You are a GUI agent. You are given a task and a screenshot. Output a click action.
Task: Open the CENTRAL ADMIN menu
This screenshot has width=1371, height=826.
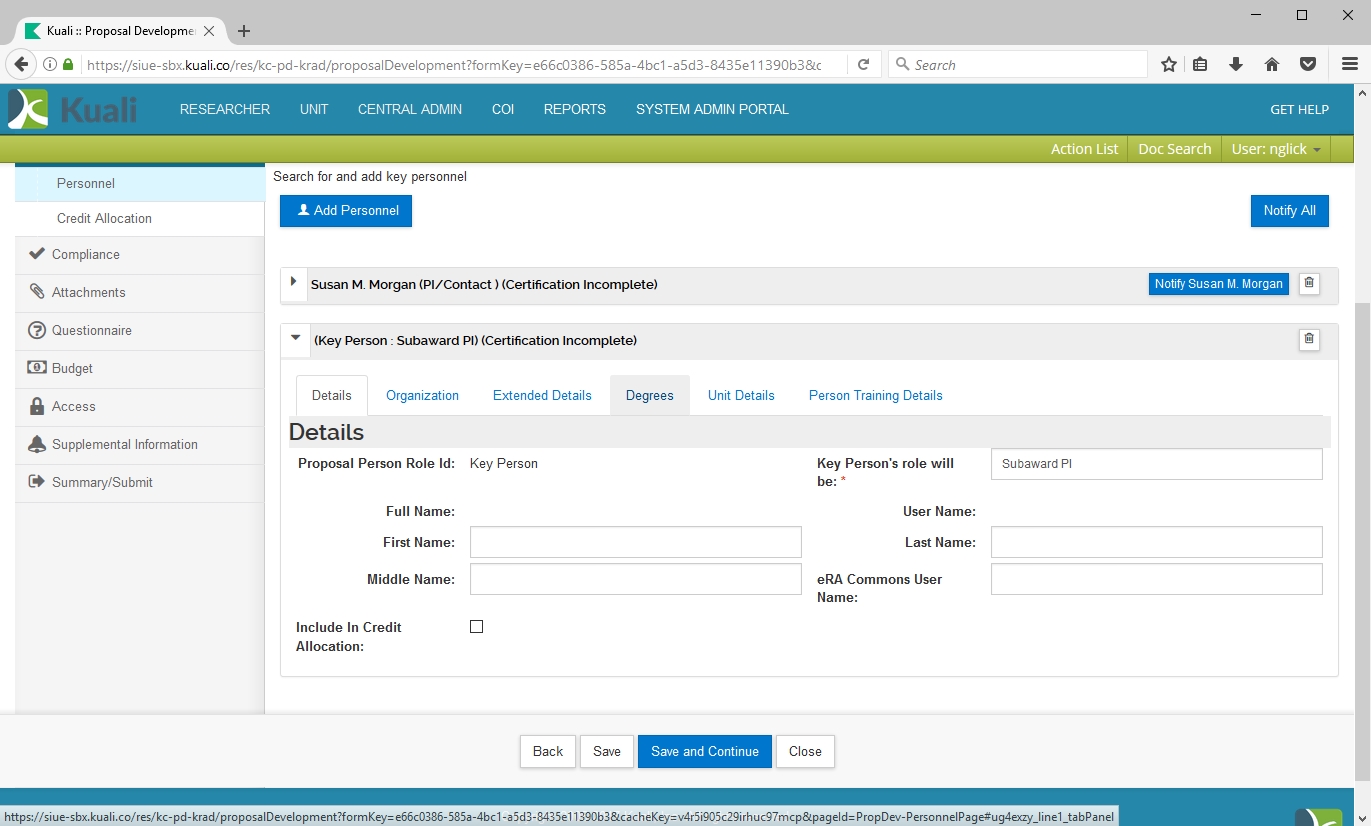pyautogui.click(x=410, y=110)
